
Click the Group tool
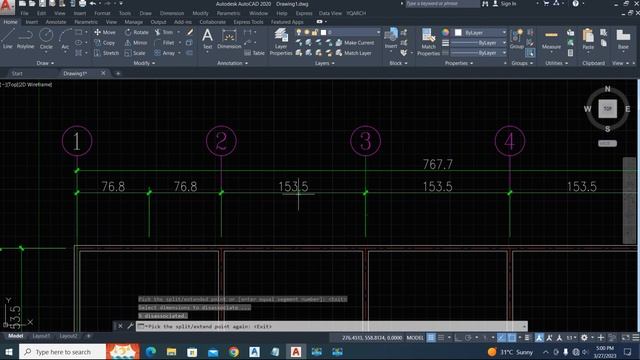517,39
